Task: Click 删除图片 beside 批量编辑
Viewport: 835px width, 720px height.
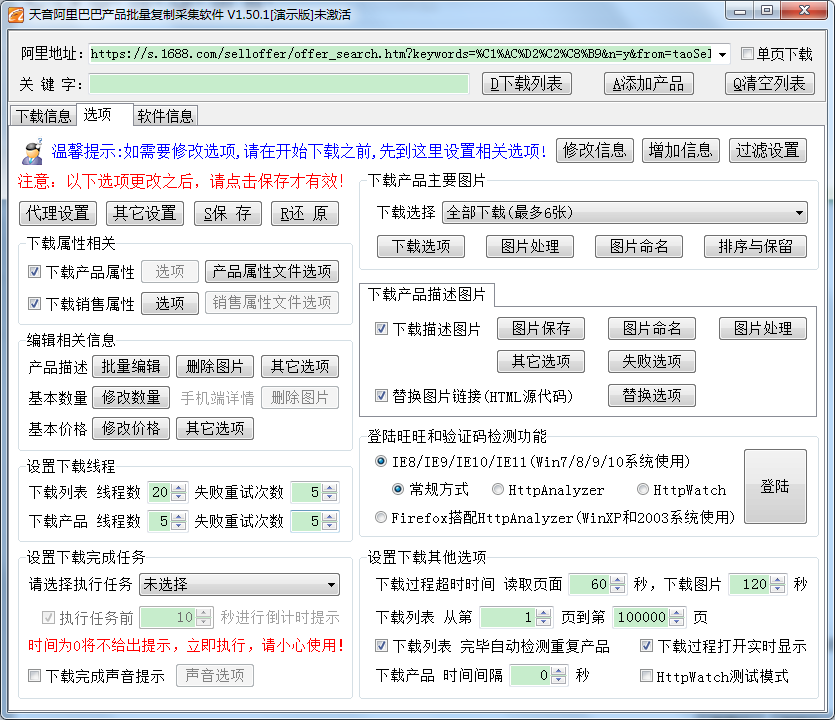Action: 215,366
